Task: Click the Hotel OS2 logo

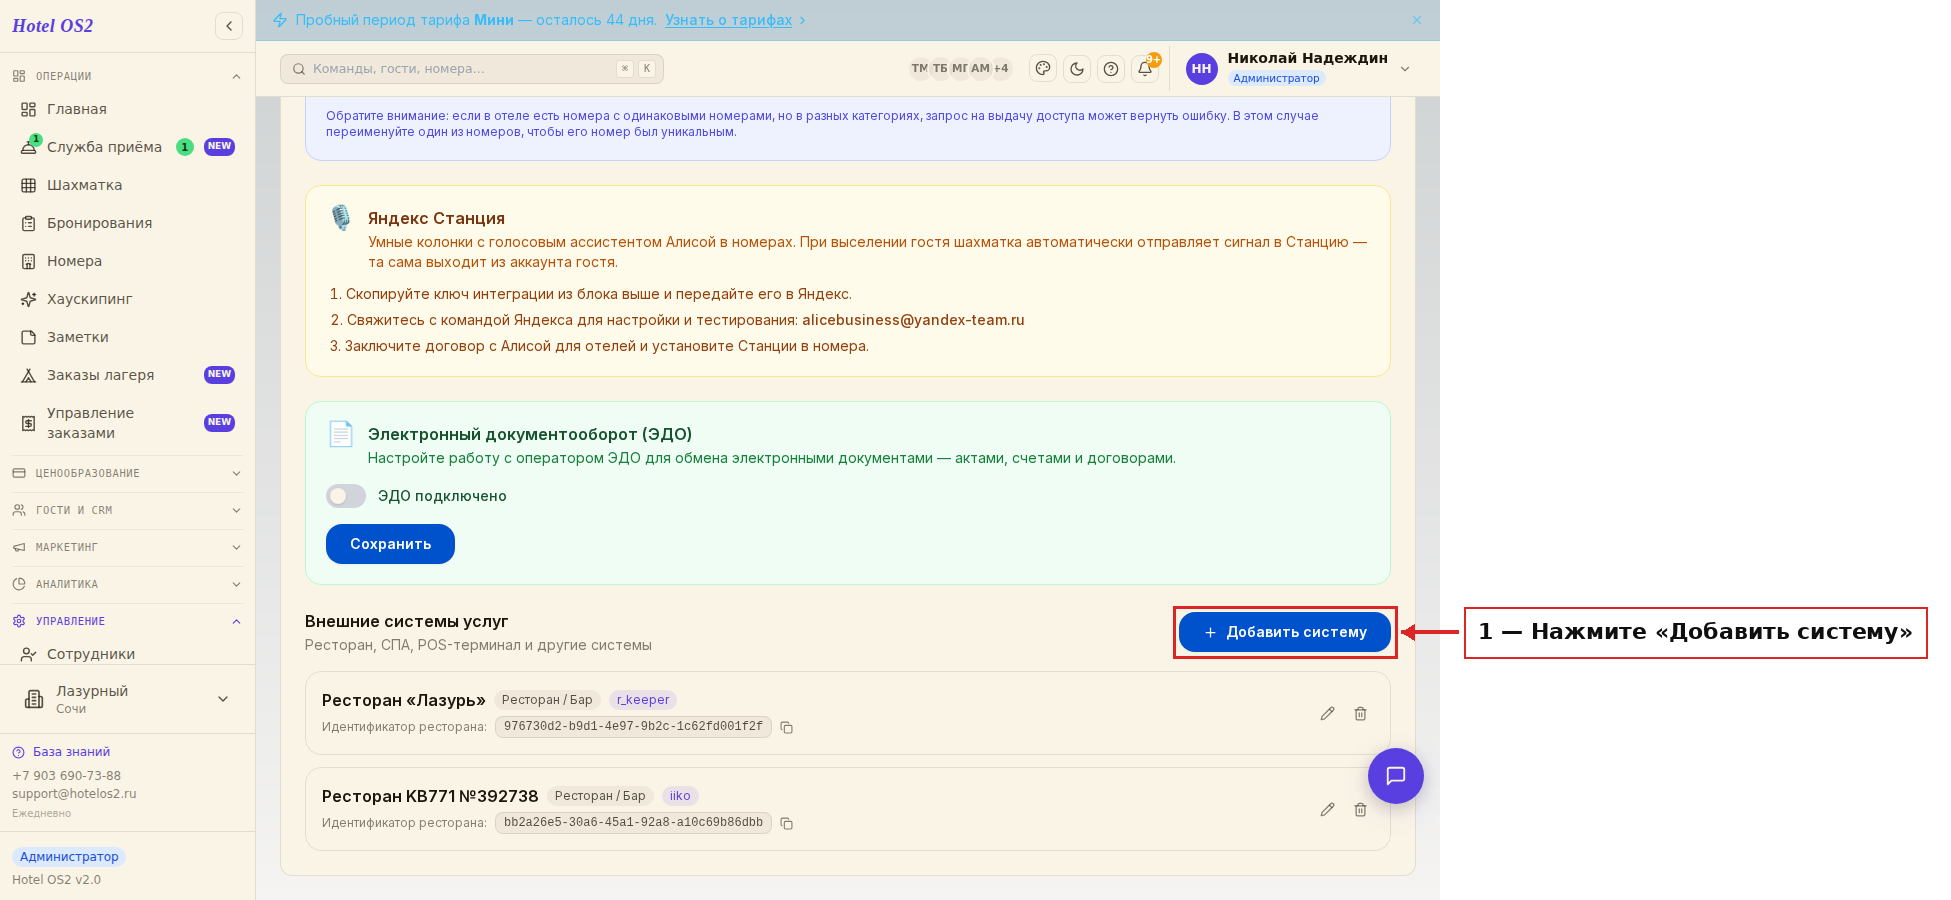Action: pos(53,26)
